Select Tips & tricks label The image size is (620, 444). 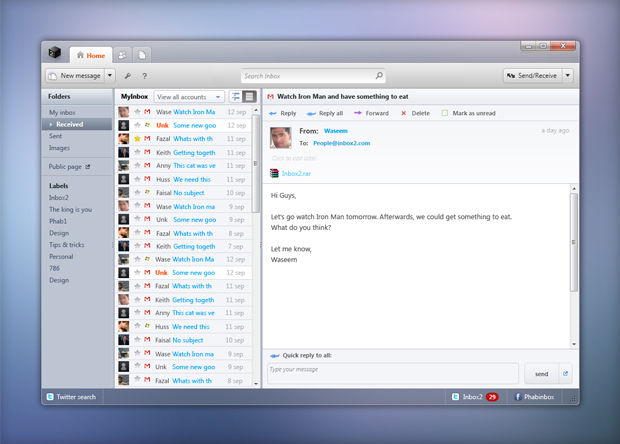click(66, 245)
